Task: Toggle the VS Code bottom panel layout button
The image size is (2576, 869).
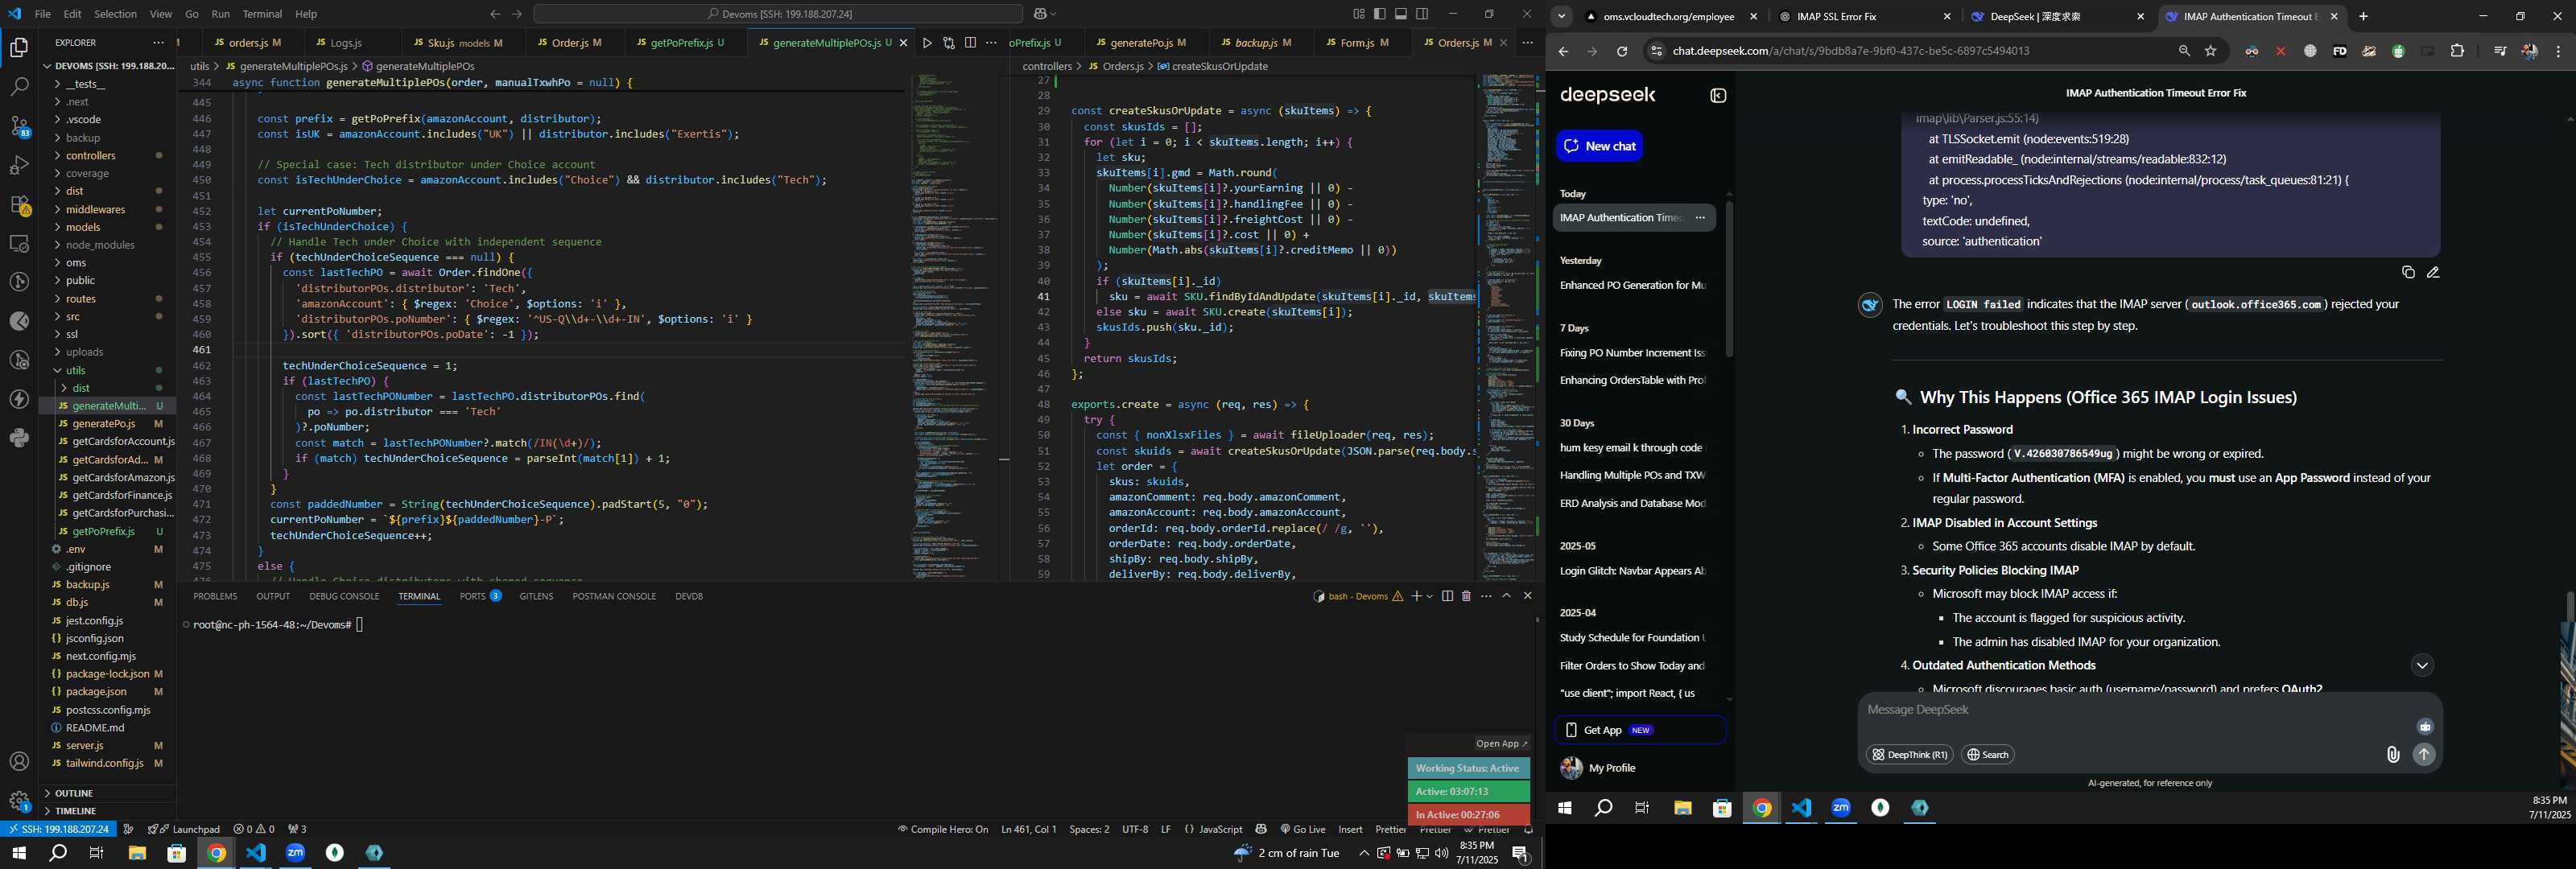Action: coord(1401,14)
